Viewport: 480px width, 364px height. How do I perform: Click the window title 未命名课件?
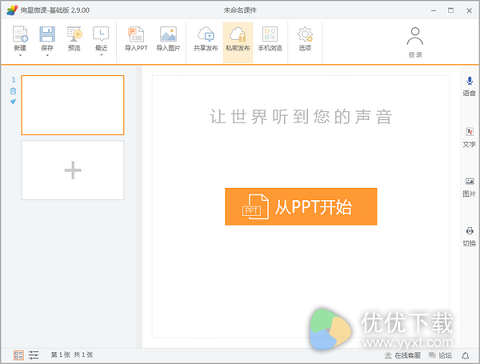pyautogui.click(x=240, y=10)
